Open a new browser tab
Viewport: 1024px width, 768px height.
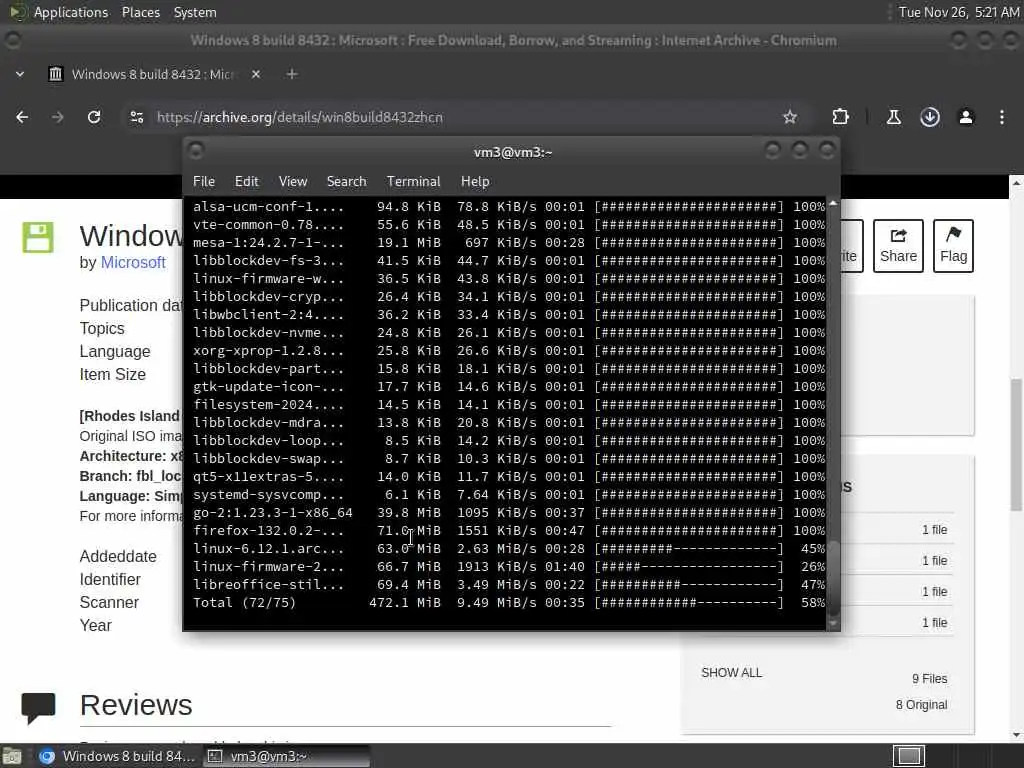(292, 74)
